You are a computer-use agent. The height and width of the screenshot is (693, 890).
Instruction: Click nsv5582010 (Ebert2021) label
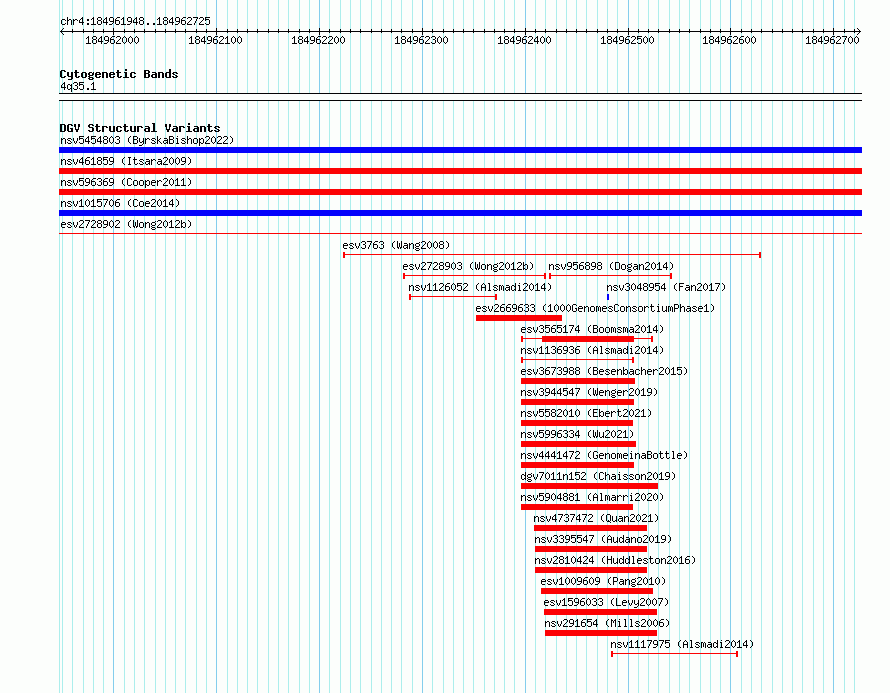click(586, 413)
